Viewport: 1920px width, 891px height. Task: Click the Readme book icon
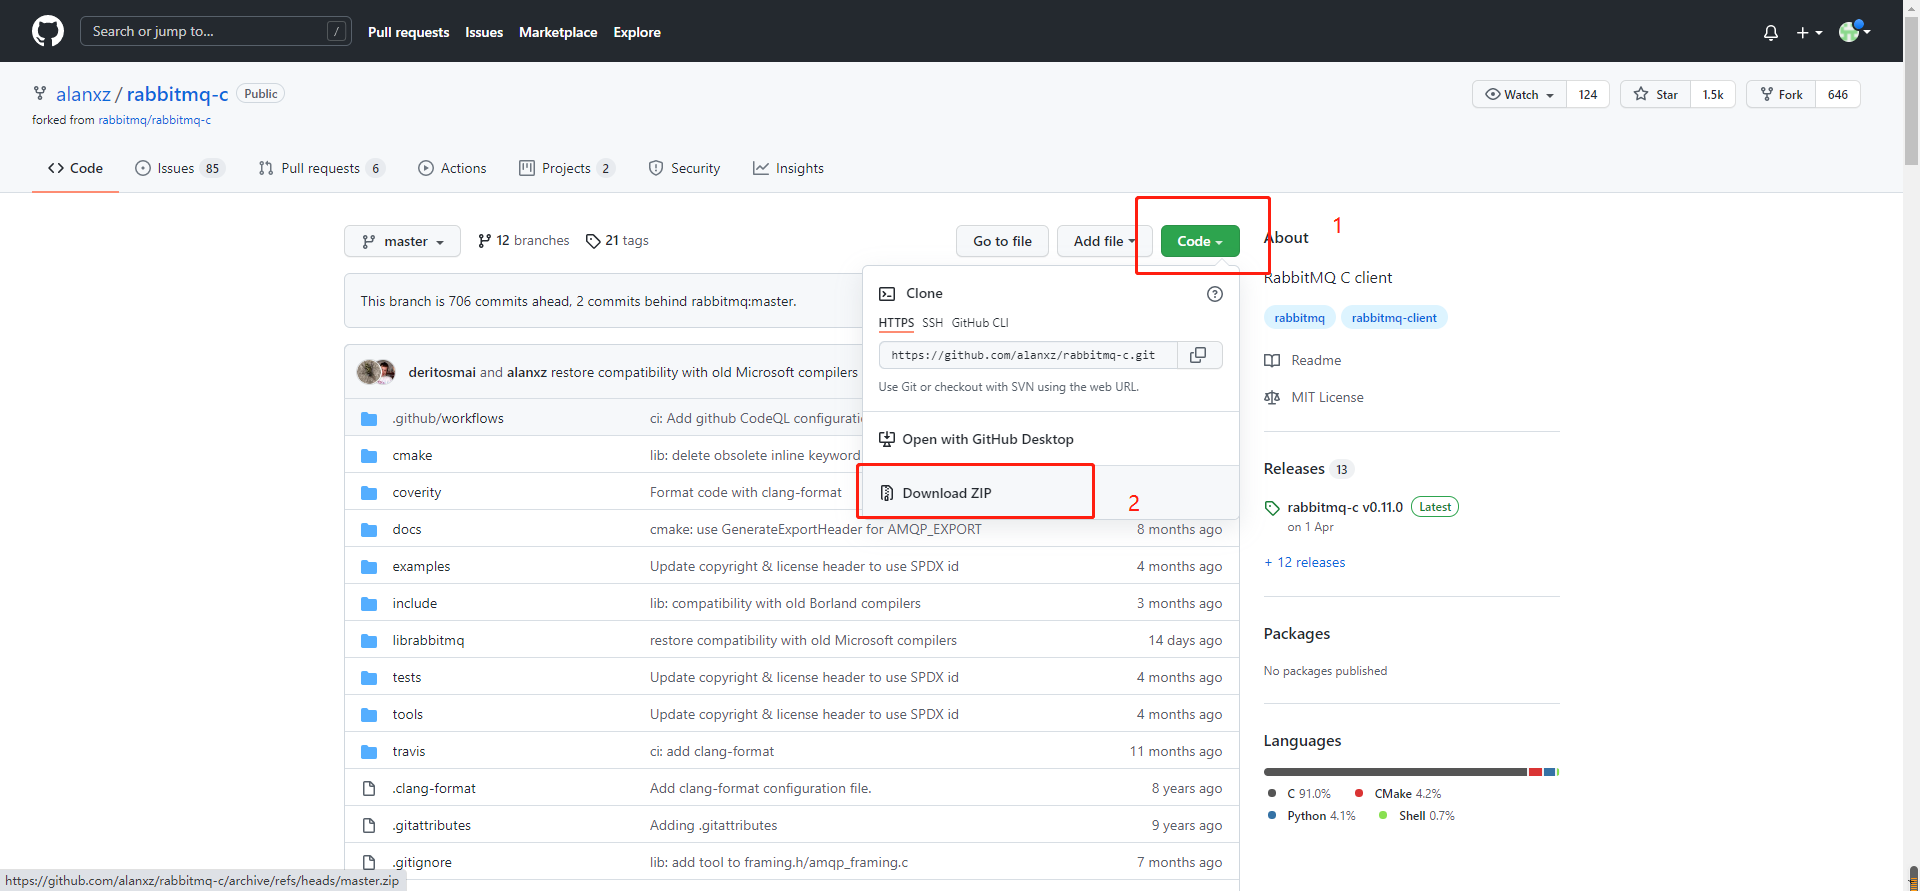point(1272,361)
